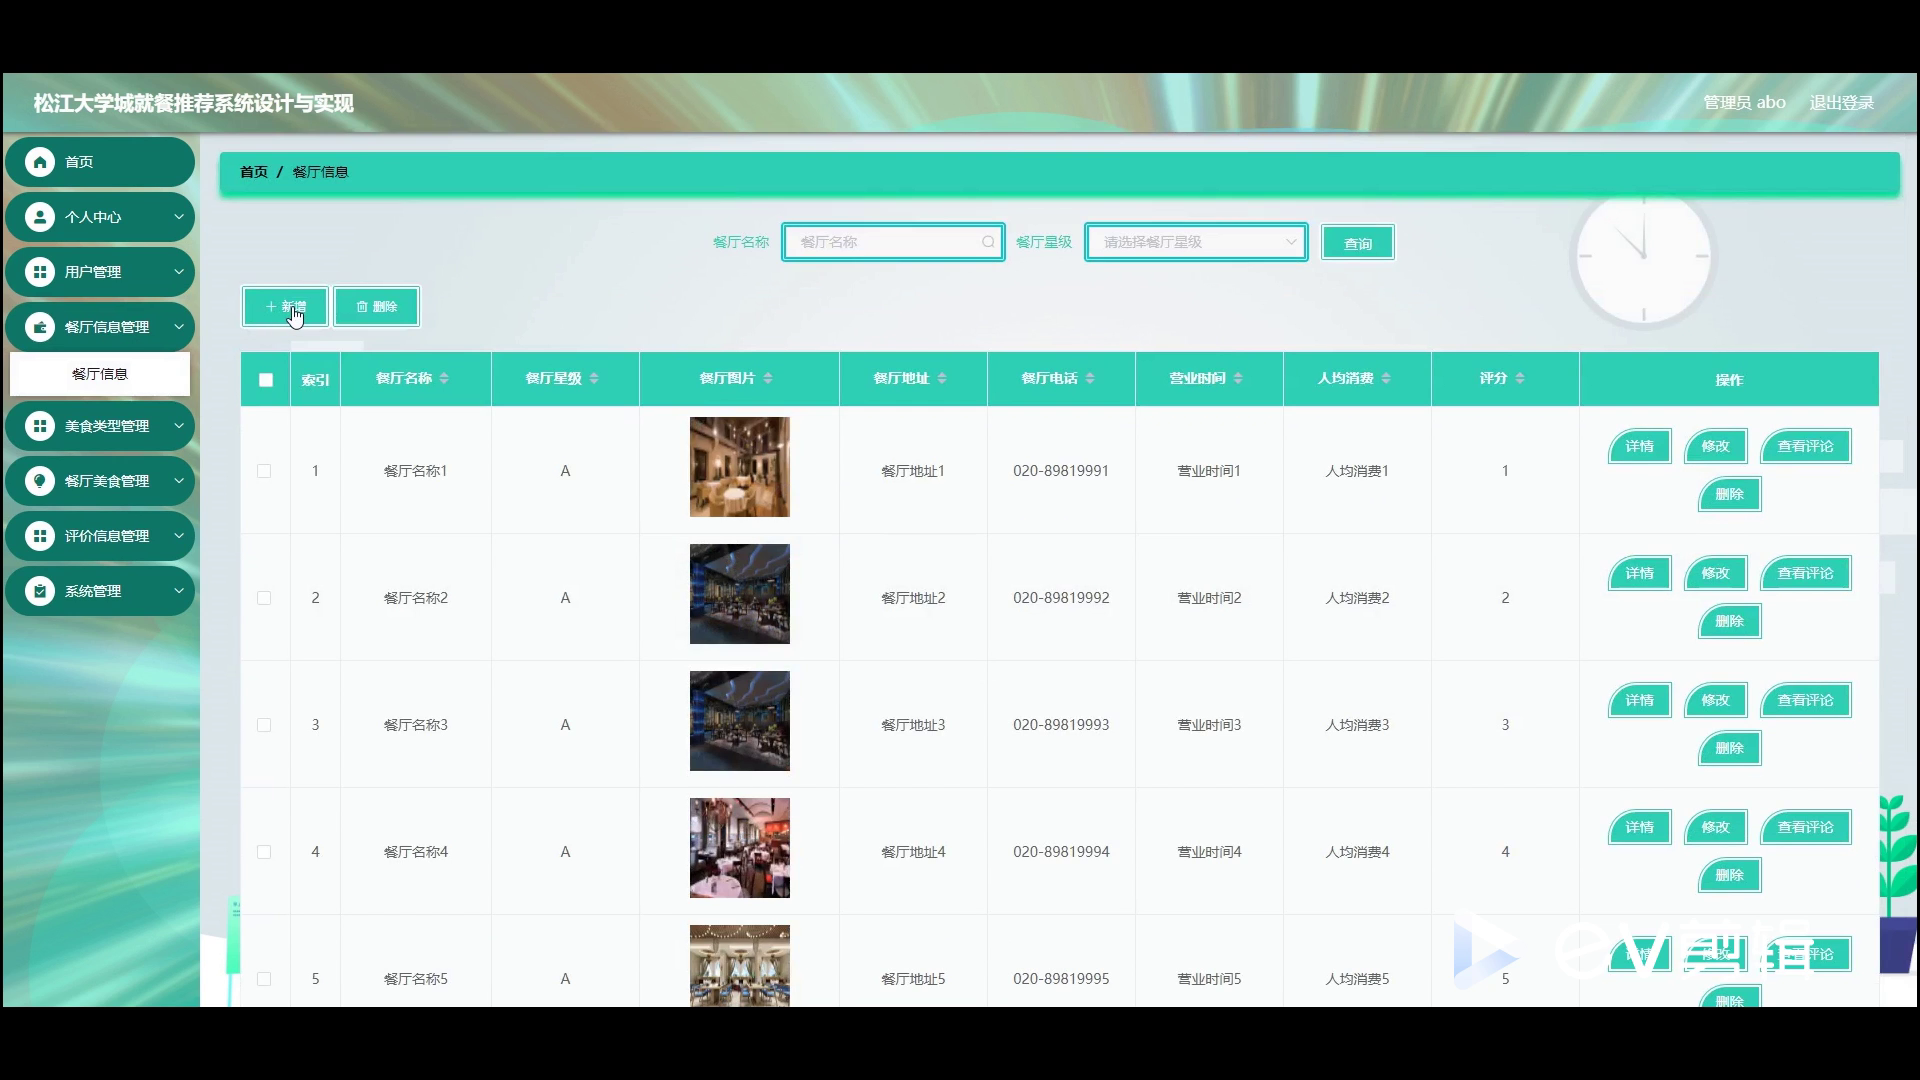Click the 个人中心 person icon
Viewport: 1920px width, 1080px height.
tap(40, 217)
